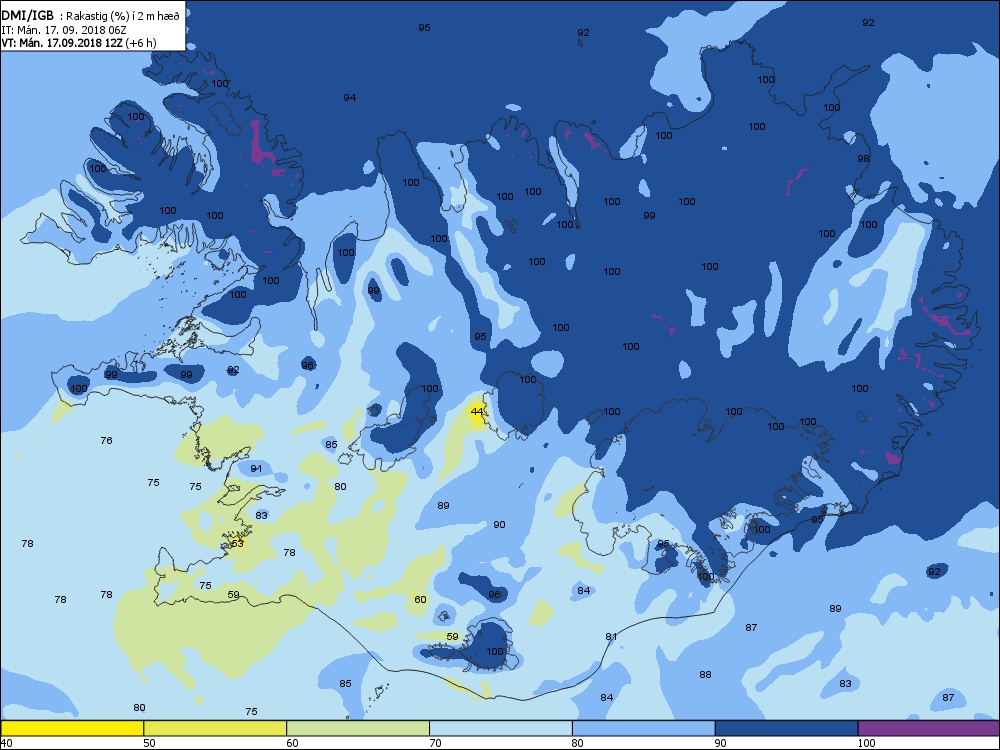Click the medium blue 80–90 legend swatch

point(643,728)
